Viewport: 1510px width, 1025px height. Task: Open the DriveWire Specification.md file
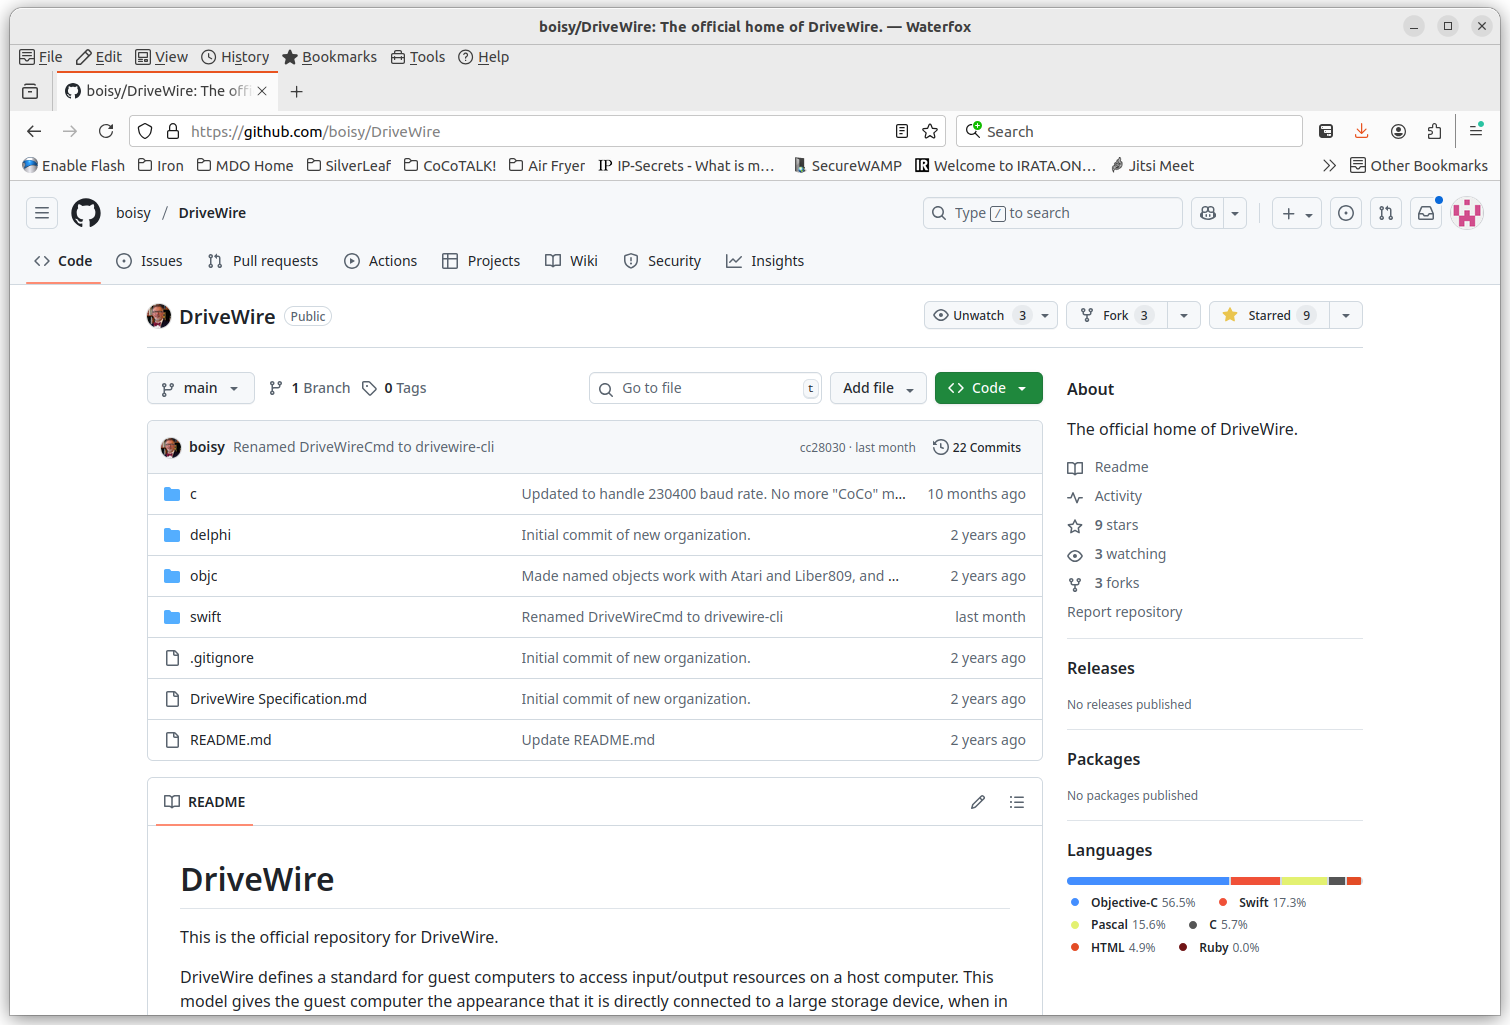[x=278, y=699]
